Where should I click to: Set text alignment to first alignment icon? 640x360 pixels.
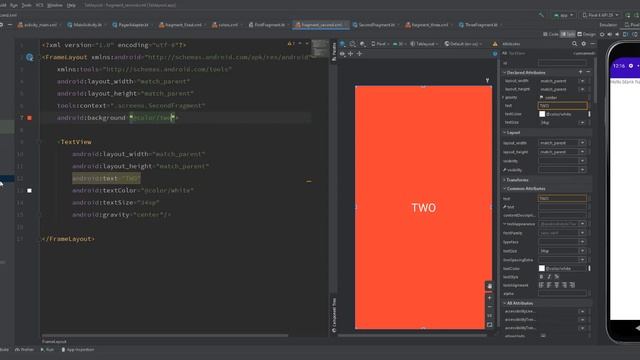(x=541, y=285)
